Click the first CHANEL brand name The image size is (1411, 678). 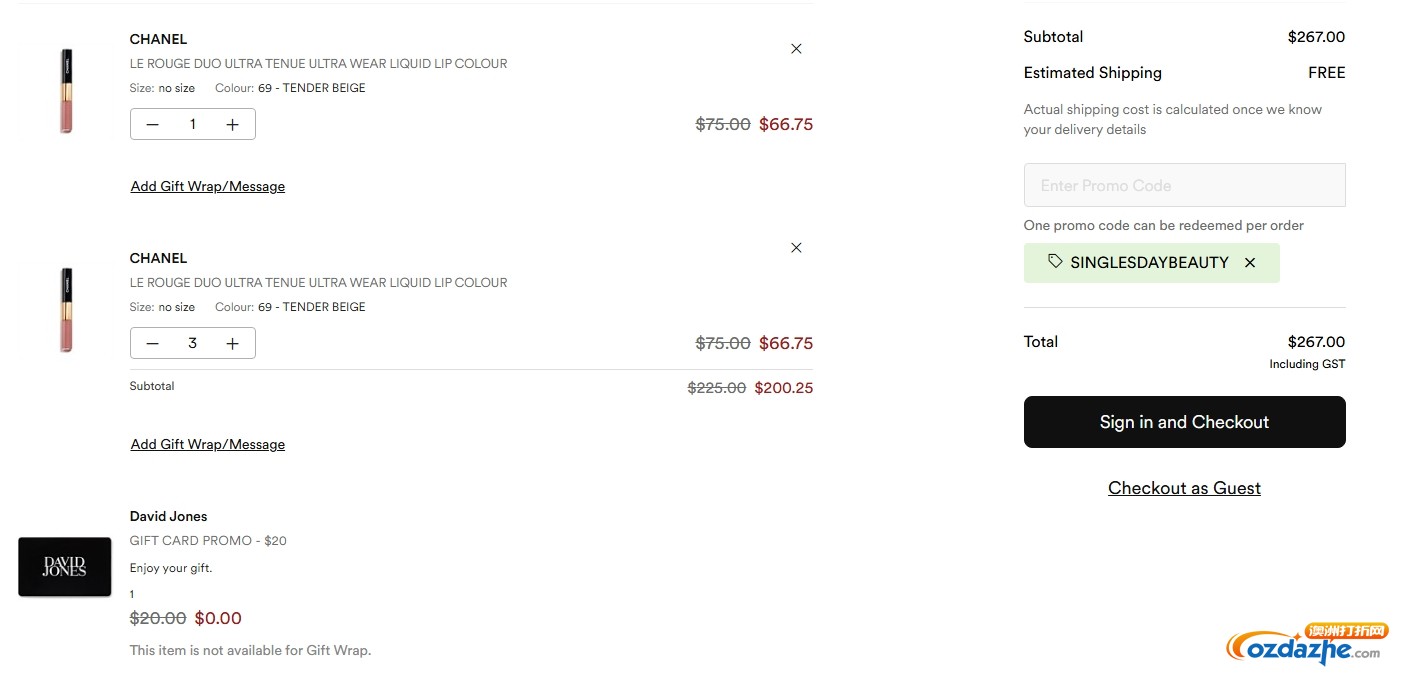158,40
